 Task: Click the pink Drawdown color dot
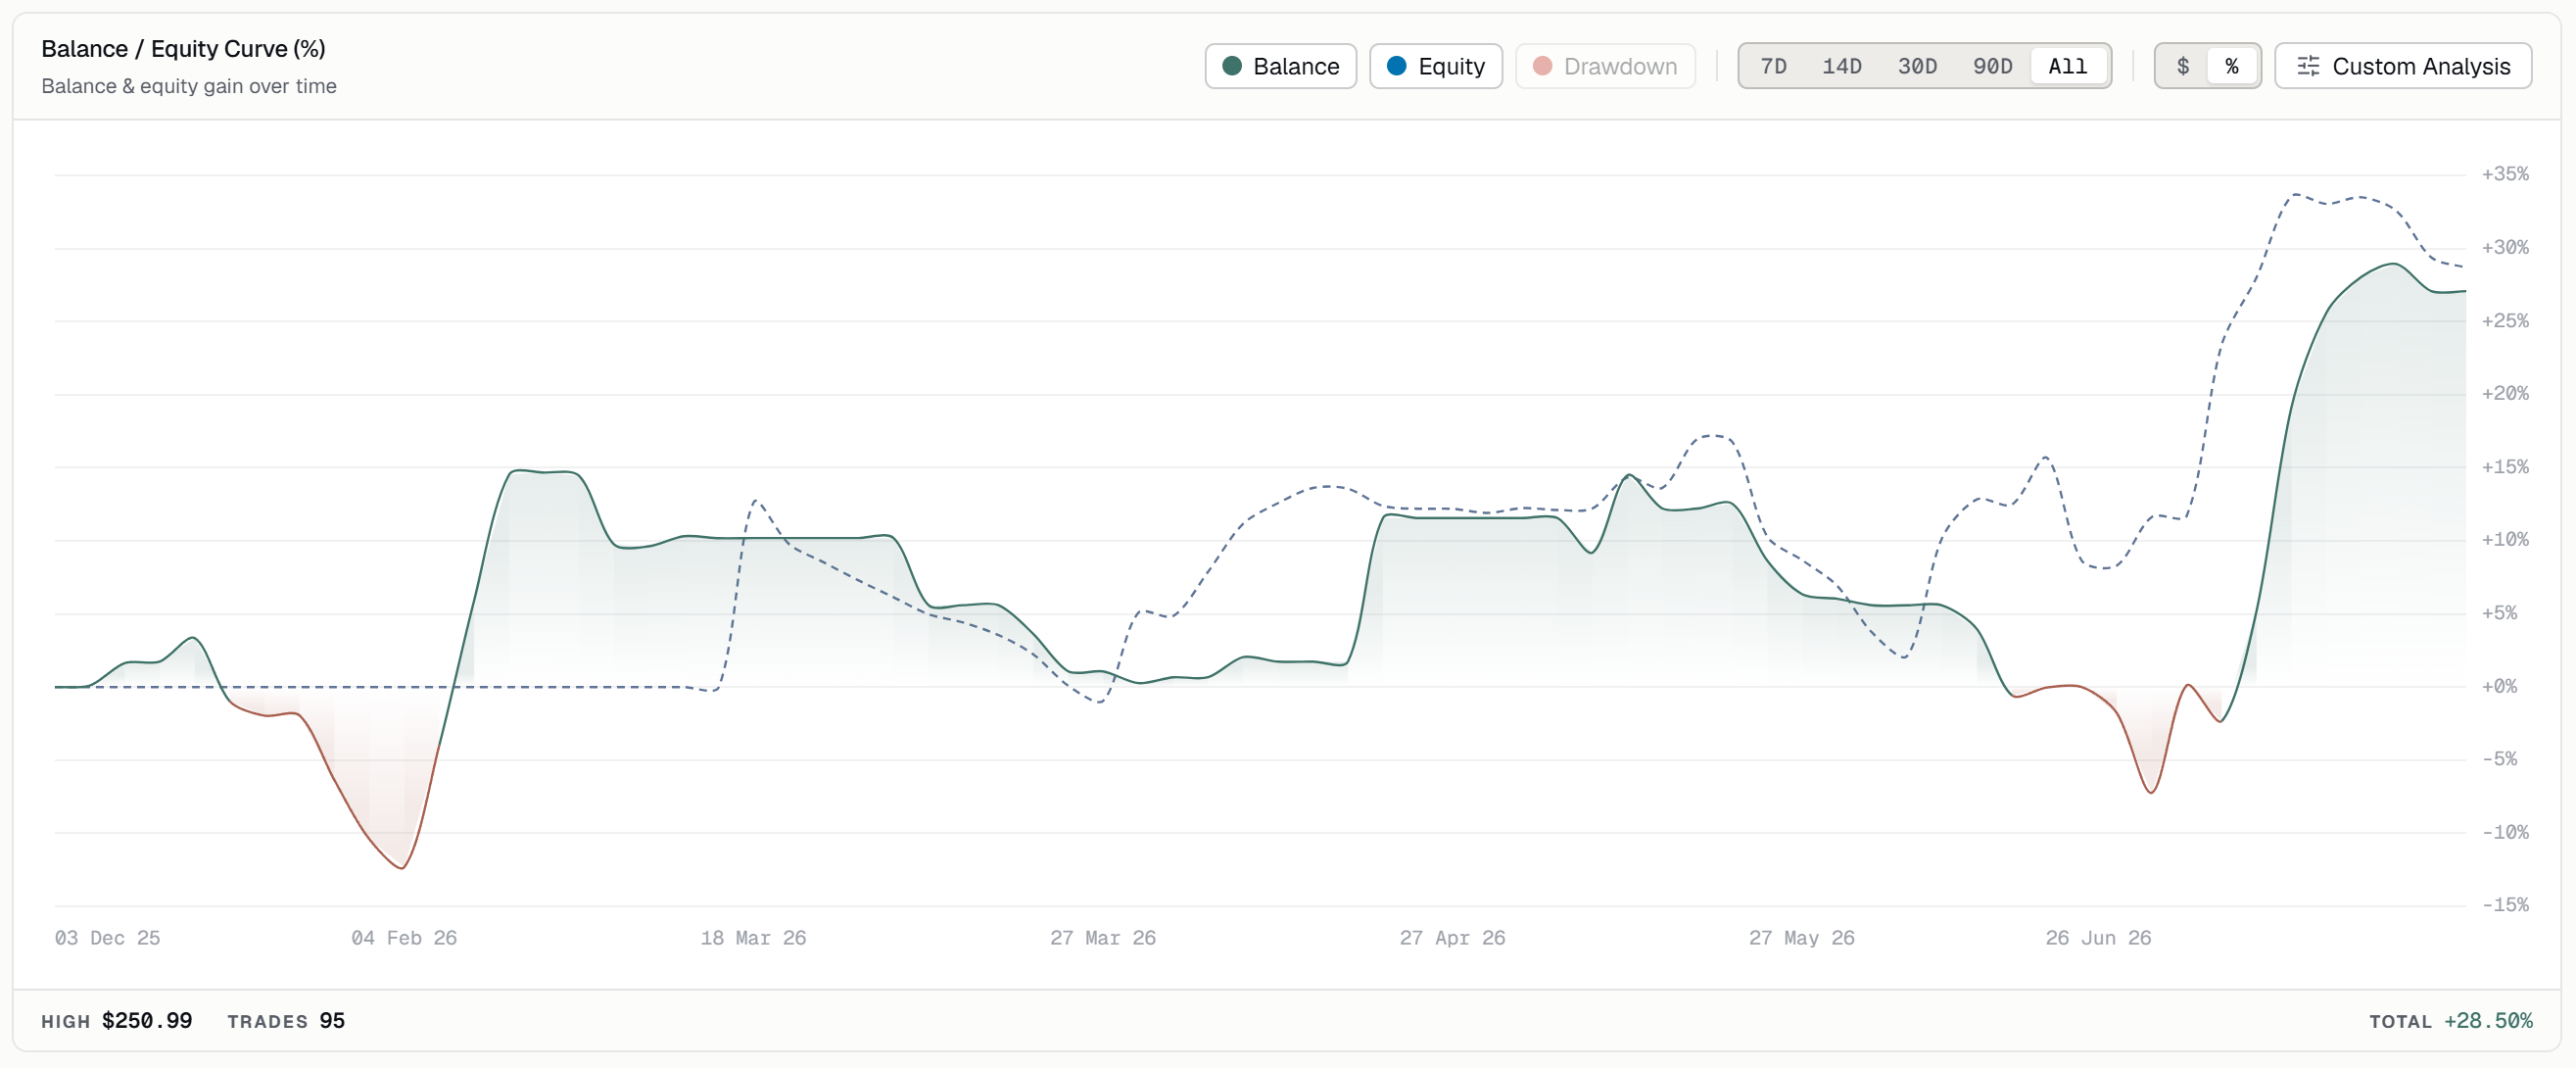[1542, 66]
